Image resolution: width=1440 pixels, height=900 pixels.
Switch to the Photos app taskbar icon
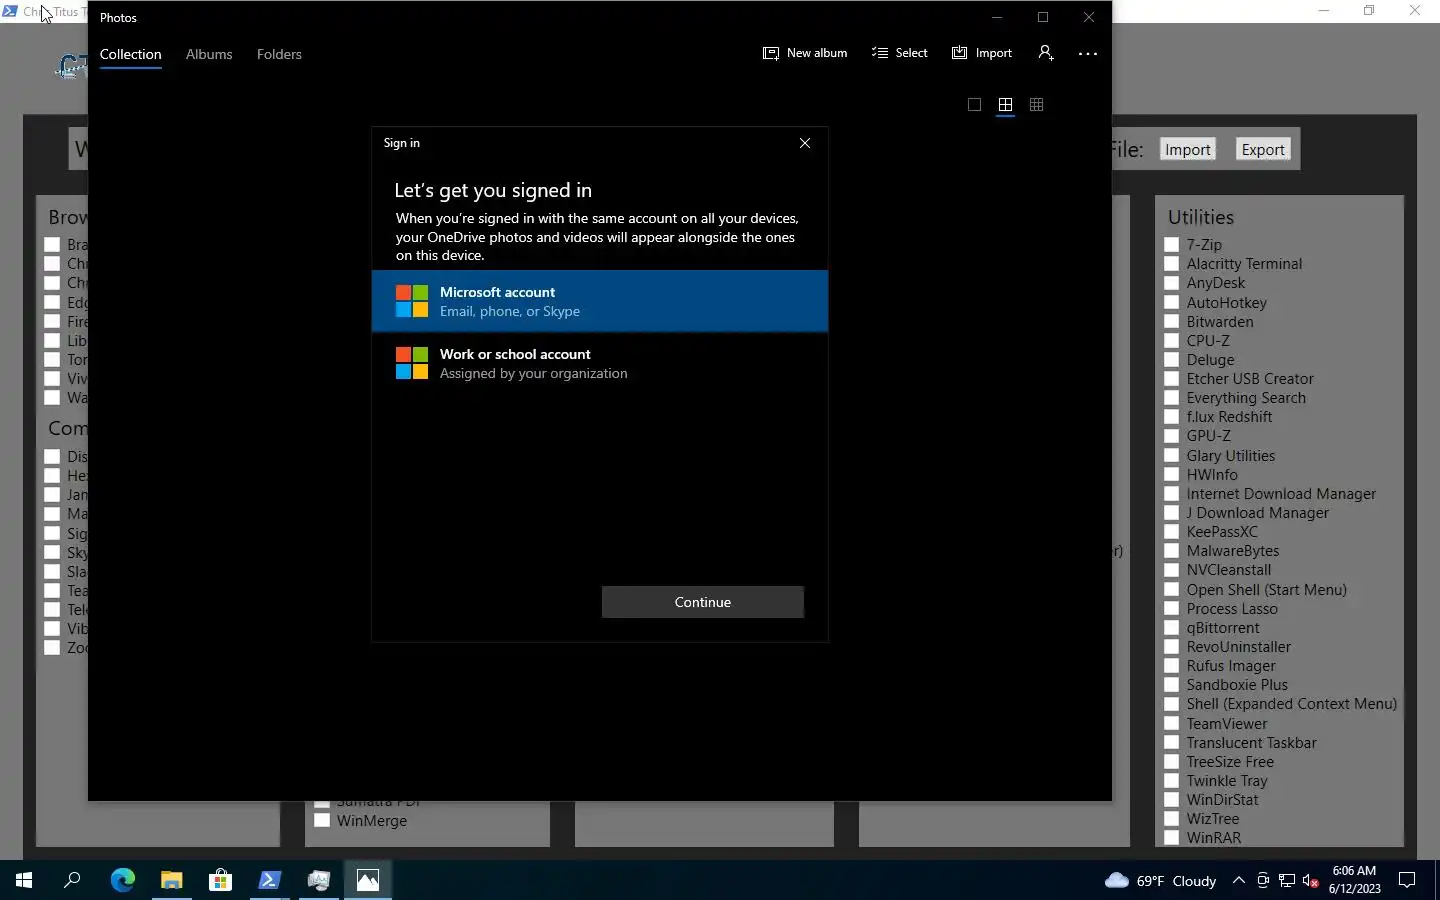click(368, 880)
